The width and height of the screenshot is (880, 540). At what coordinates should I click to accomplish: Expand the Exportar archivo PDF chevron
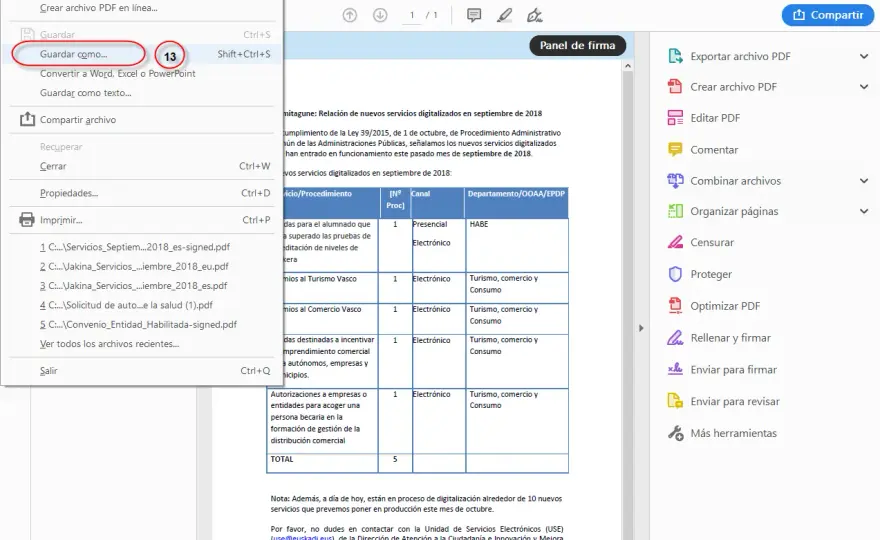[x=864, y=56]
